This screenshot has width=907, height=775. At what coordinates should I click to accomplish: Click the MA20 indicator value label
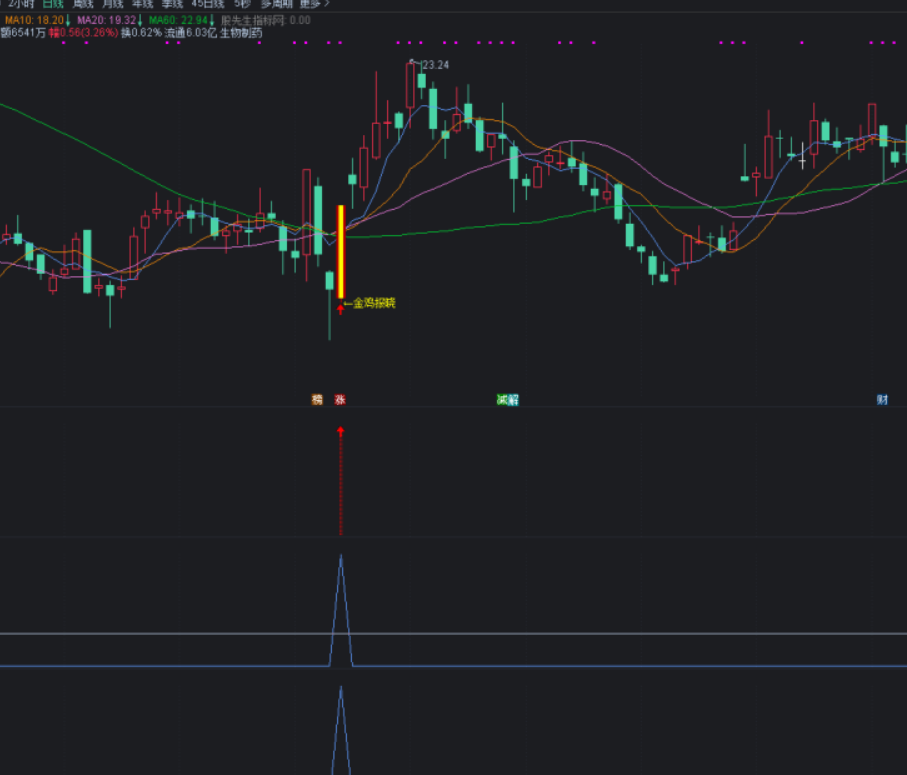pyautogui.click(x=107, y=19)
